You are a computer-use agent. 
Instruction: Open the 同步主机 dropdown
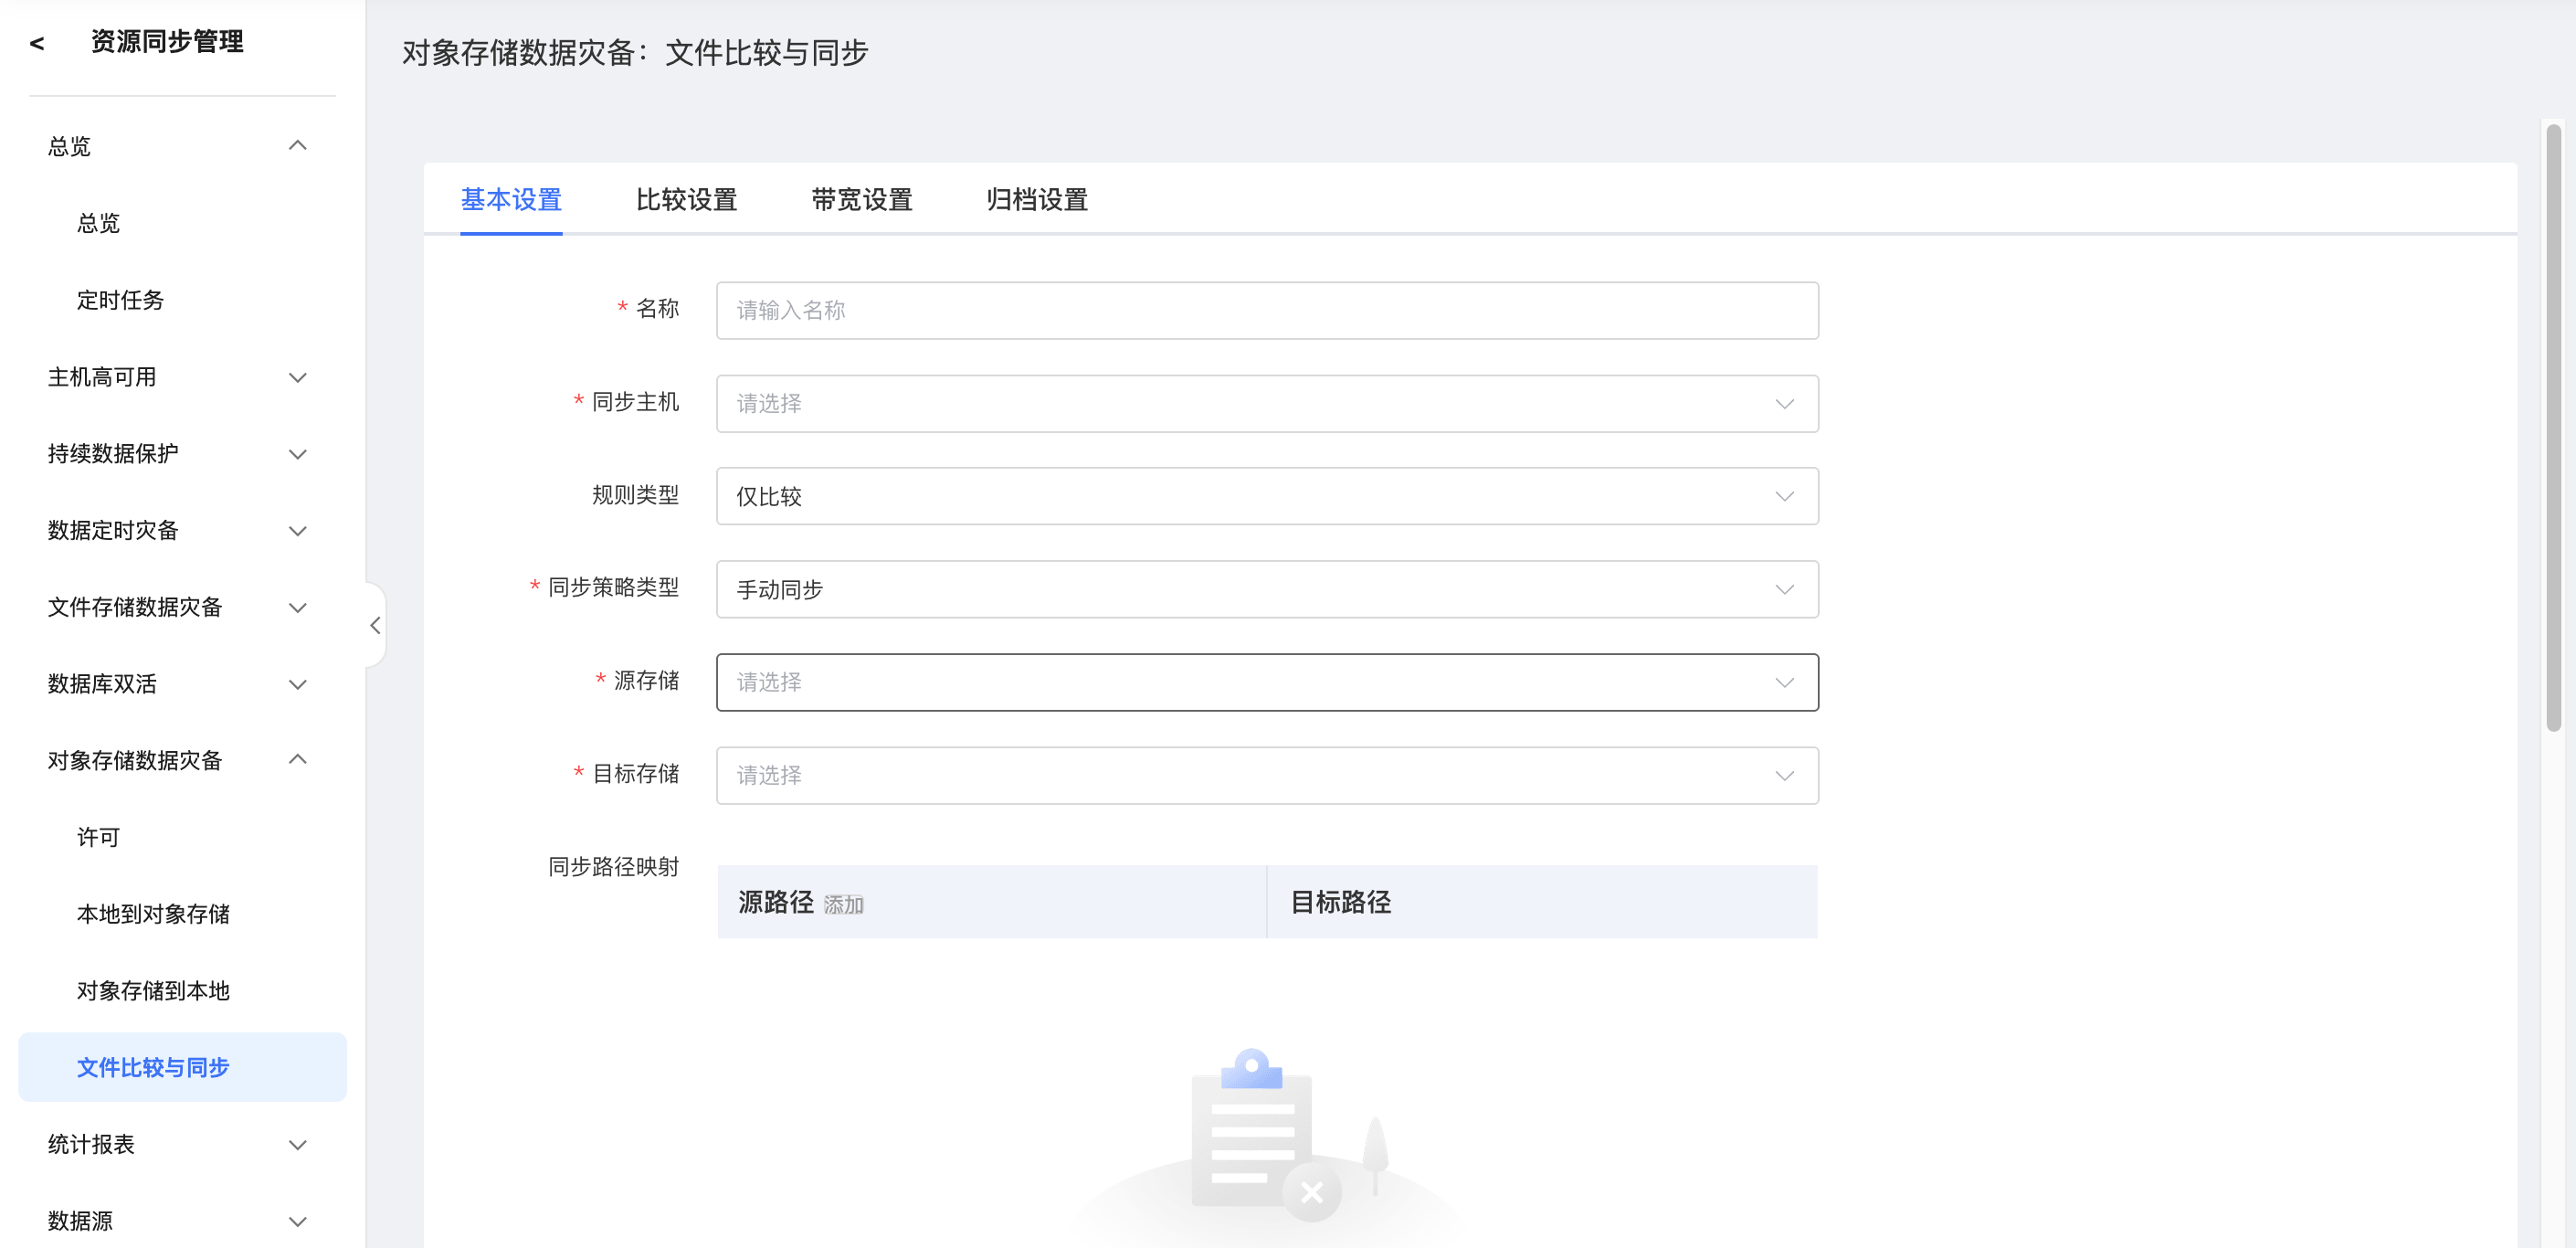click(1266, 404)
